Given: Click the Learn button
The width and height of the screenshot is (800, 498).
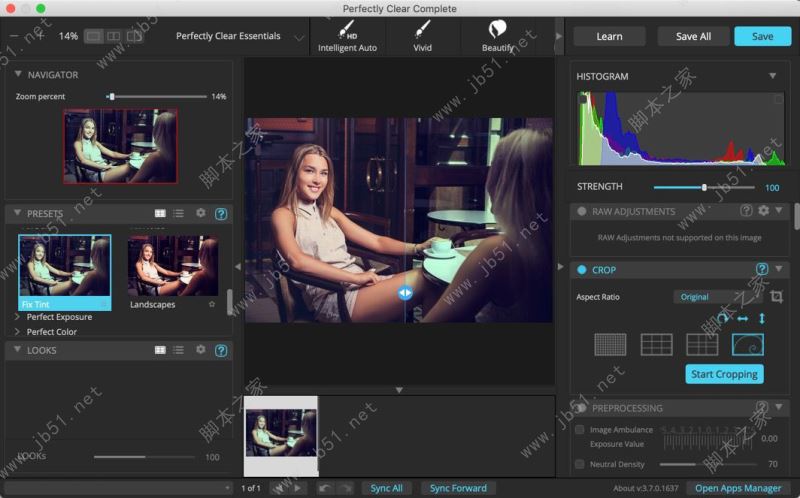Looking at the screenshot, I should click(x=609, y=36).
